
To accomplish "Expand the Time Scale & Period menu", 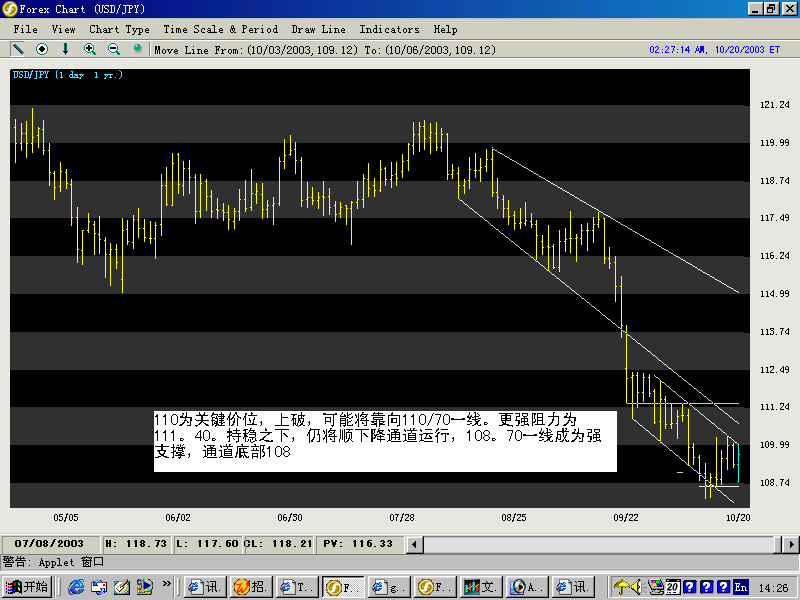I will pos(220,29).
